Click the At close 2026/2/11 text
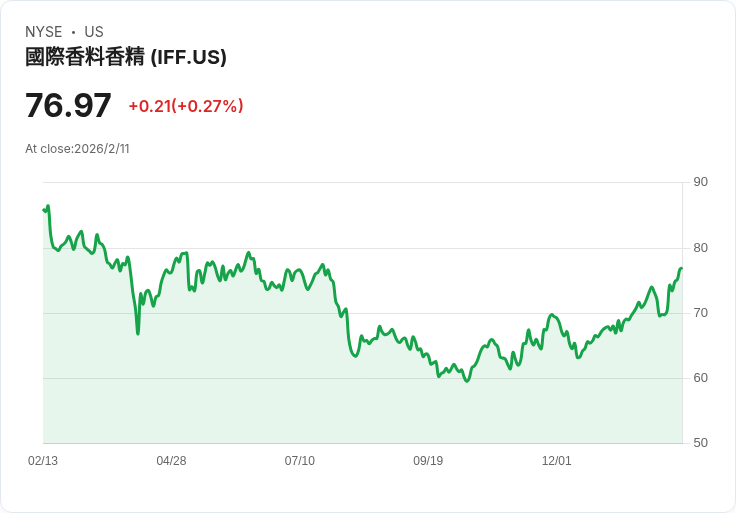Screen dimensions: 736x513 [77, 149]
